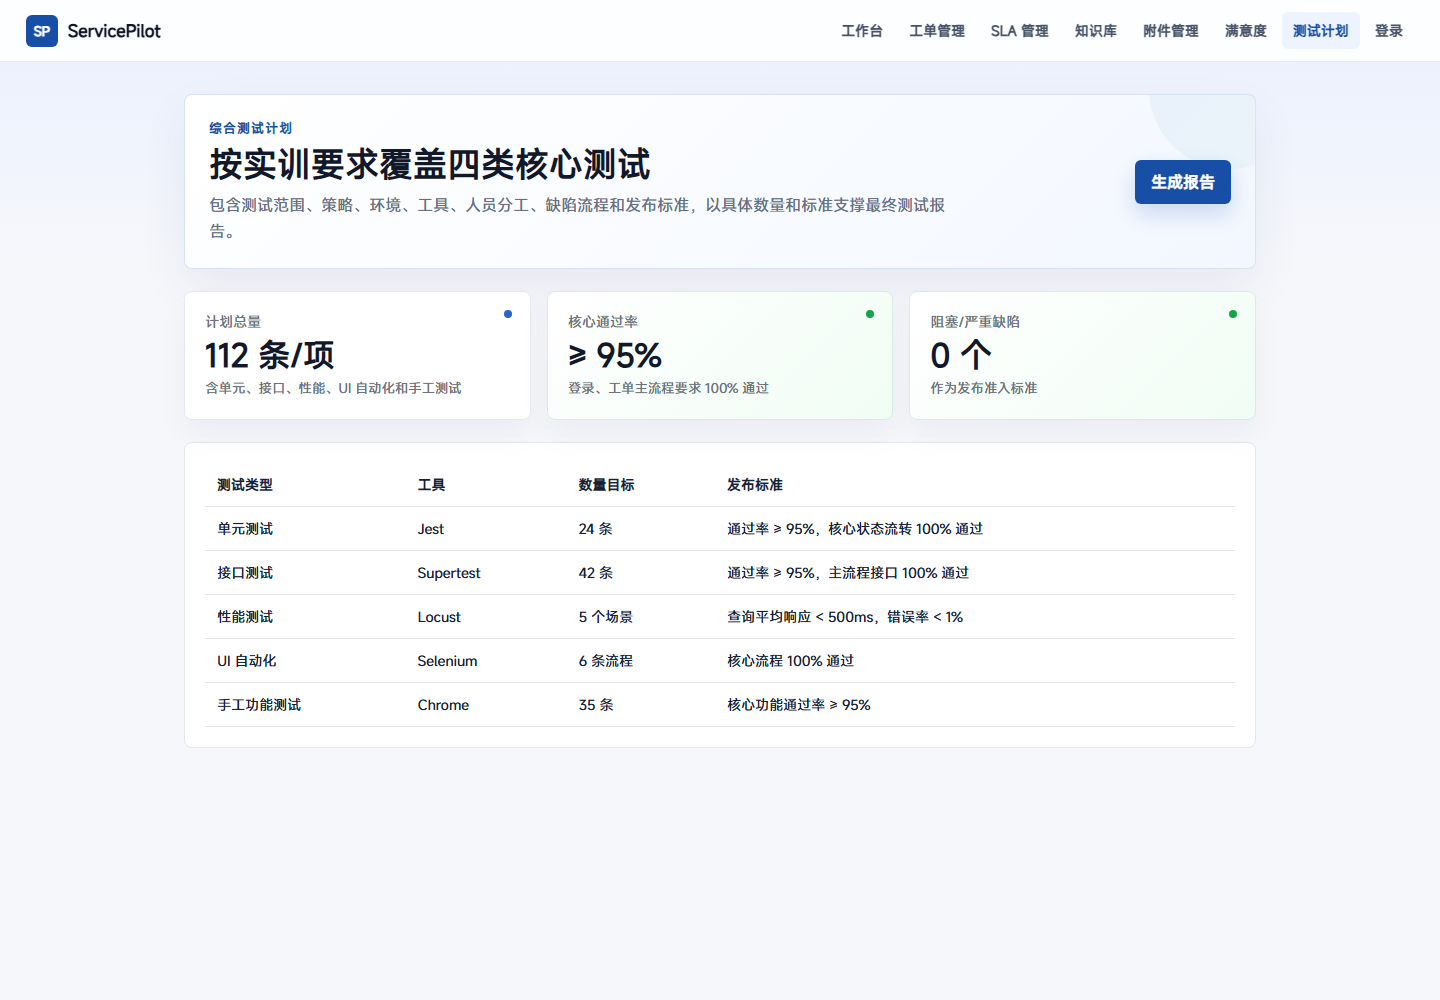The image size is (1440, 1000).
Task: Go to 工单管理 in the top navigation
Action: tap(937, 31)
